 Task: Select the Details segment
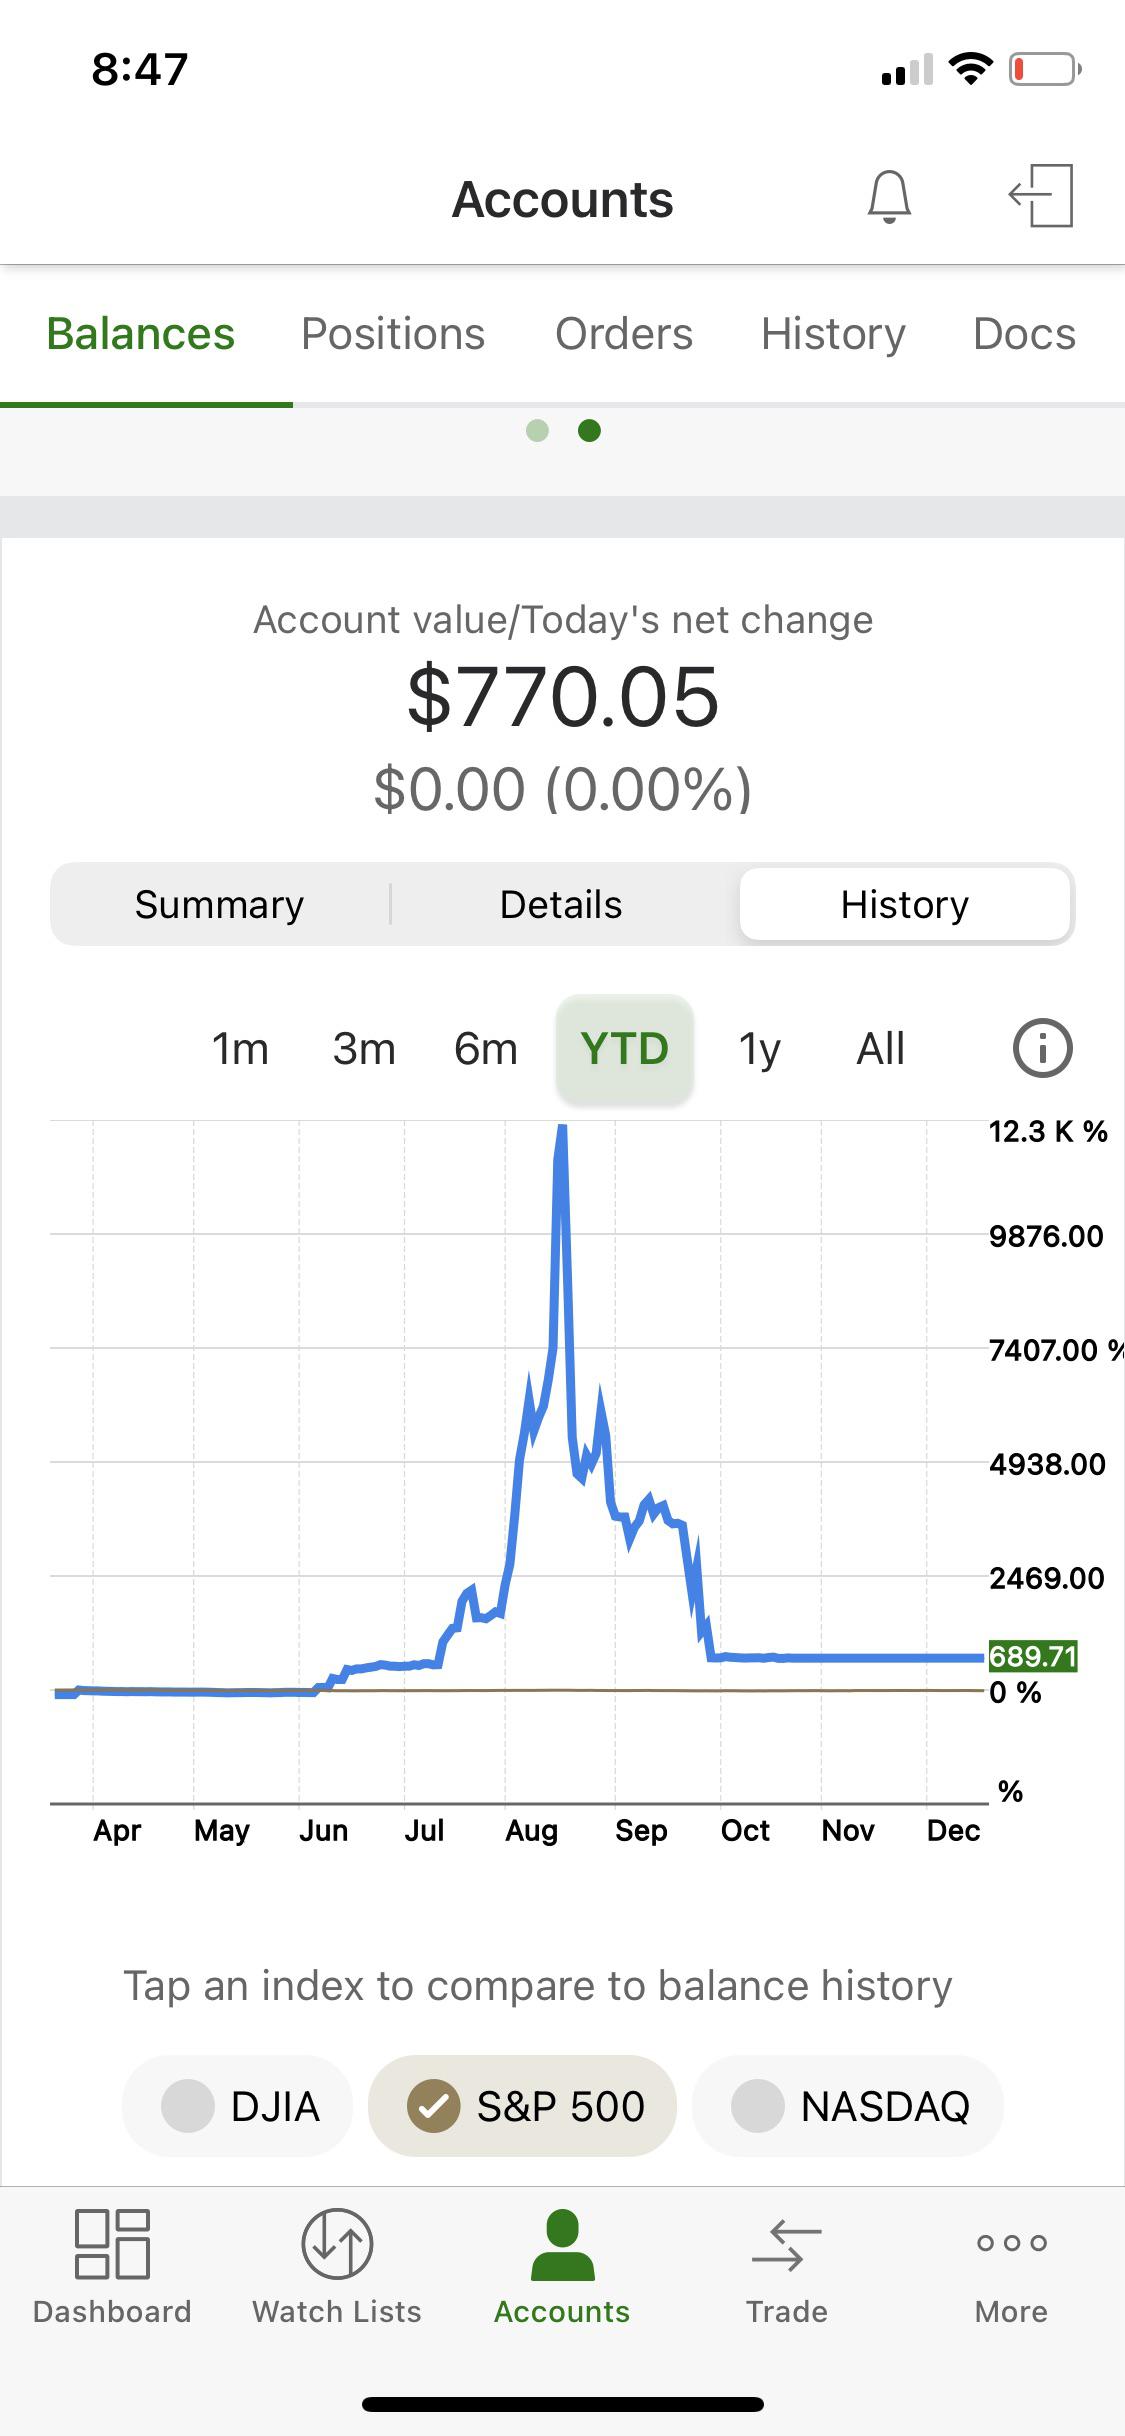click(x=561, y=905)
